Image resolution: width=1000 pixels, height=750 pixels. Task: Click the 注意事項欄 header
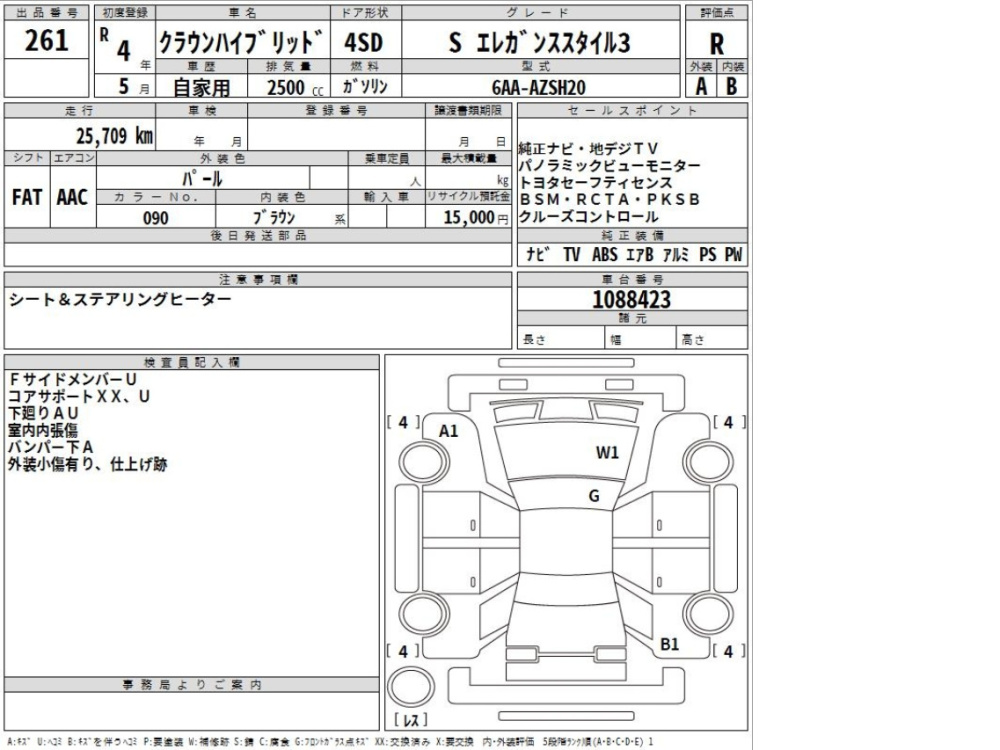coord(258,279)
